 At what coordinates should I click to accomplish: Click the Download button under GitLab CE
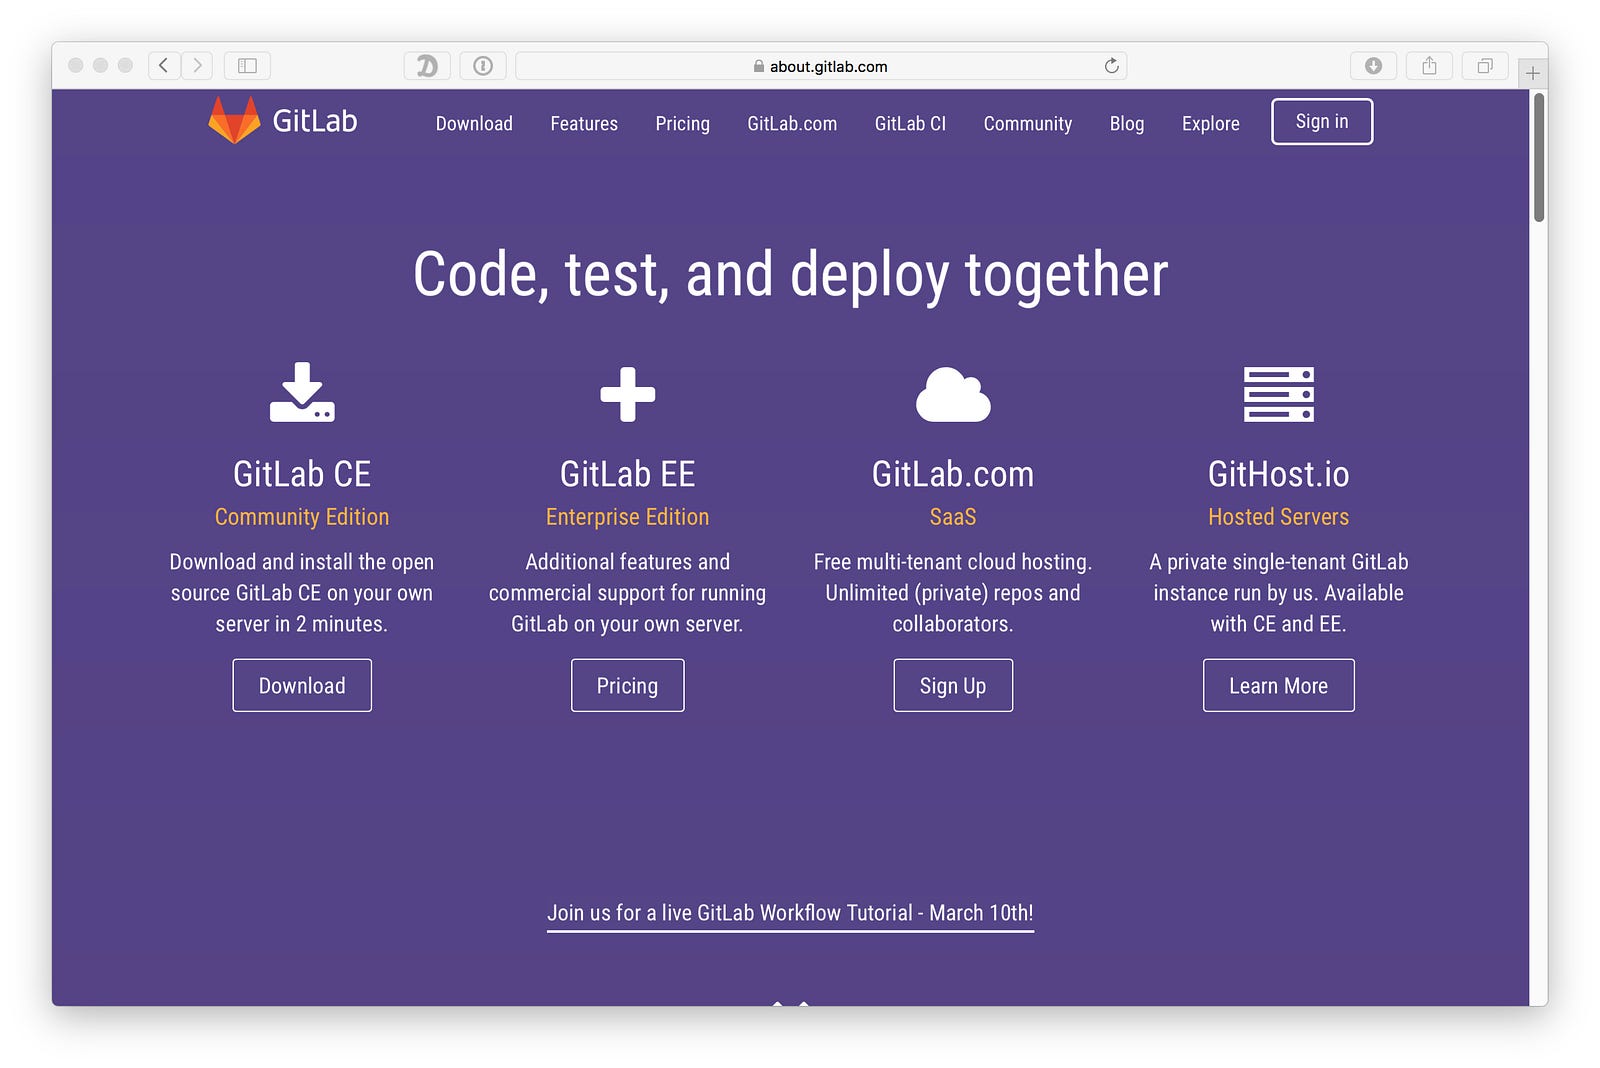(302, 685)
